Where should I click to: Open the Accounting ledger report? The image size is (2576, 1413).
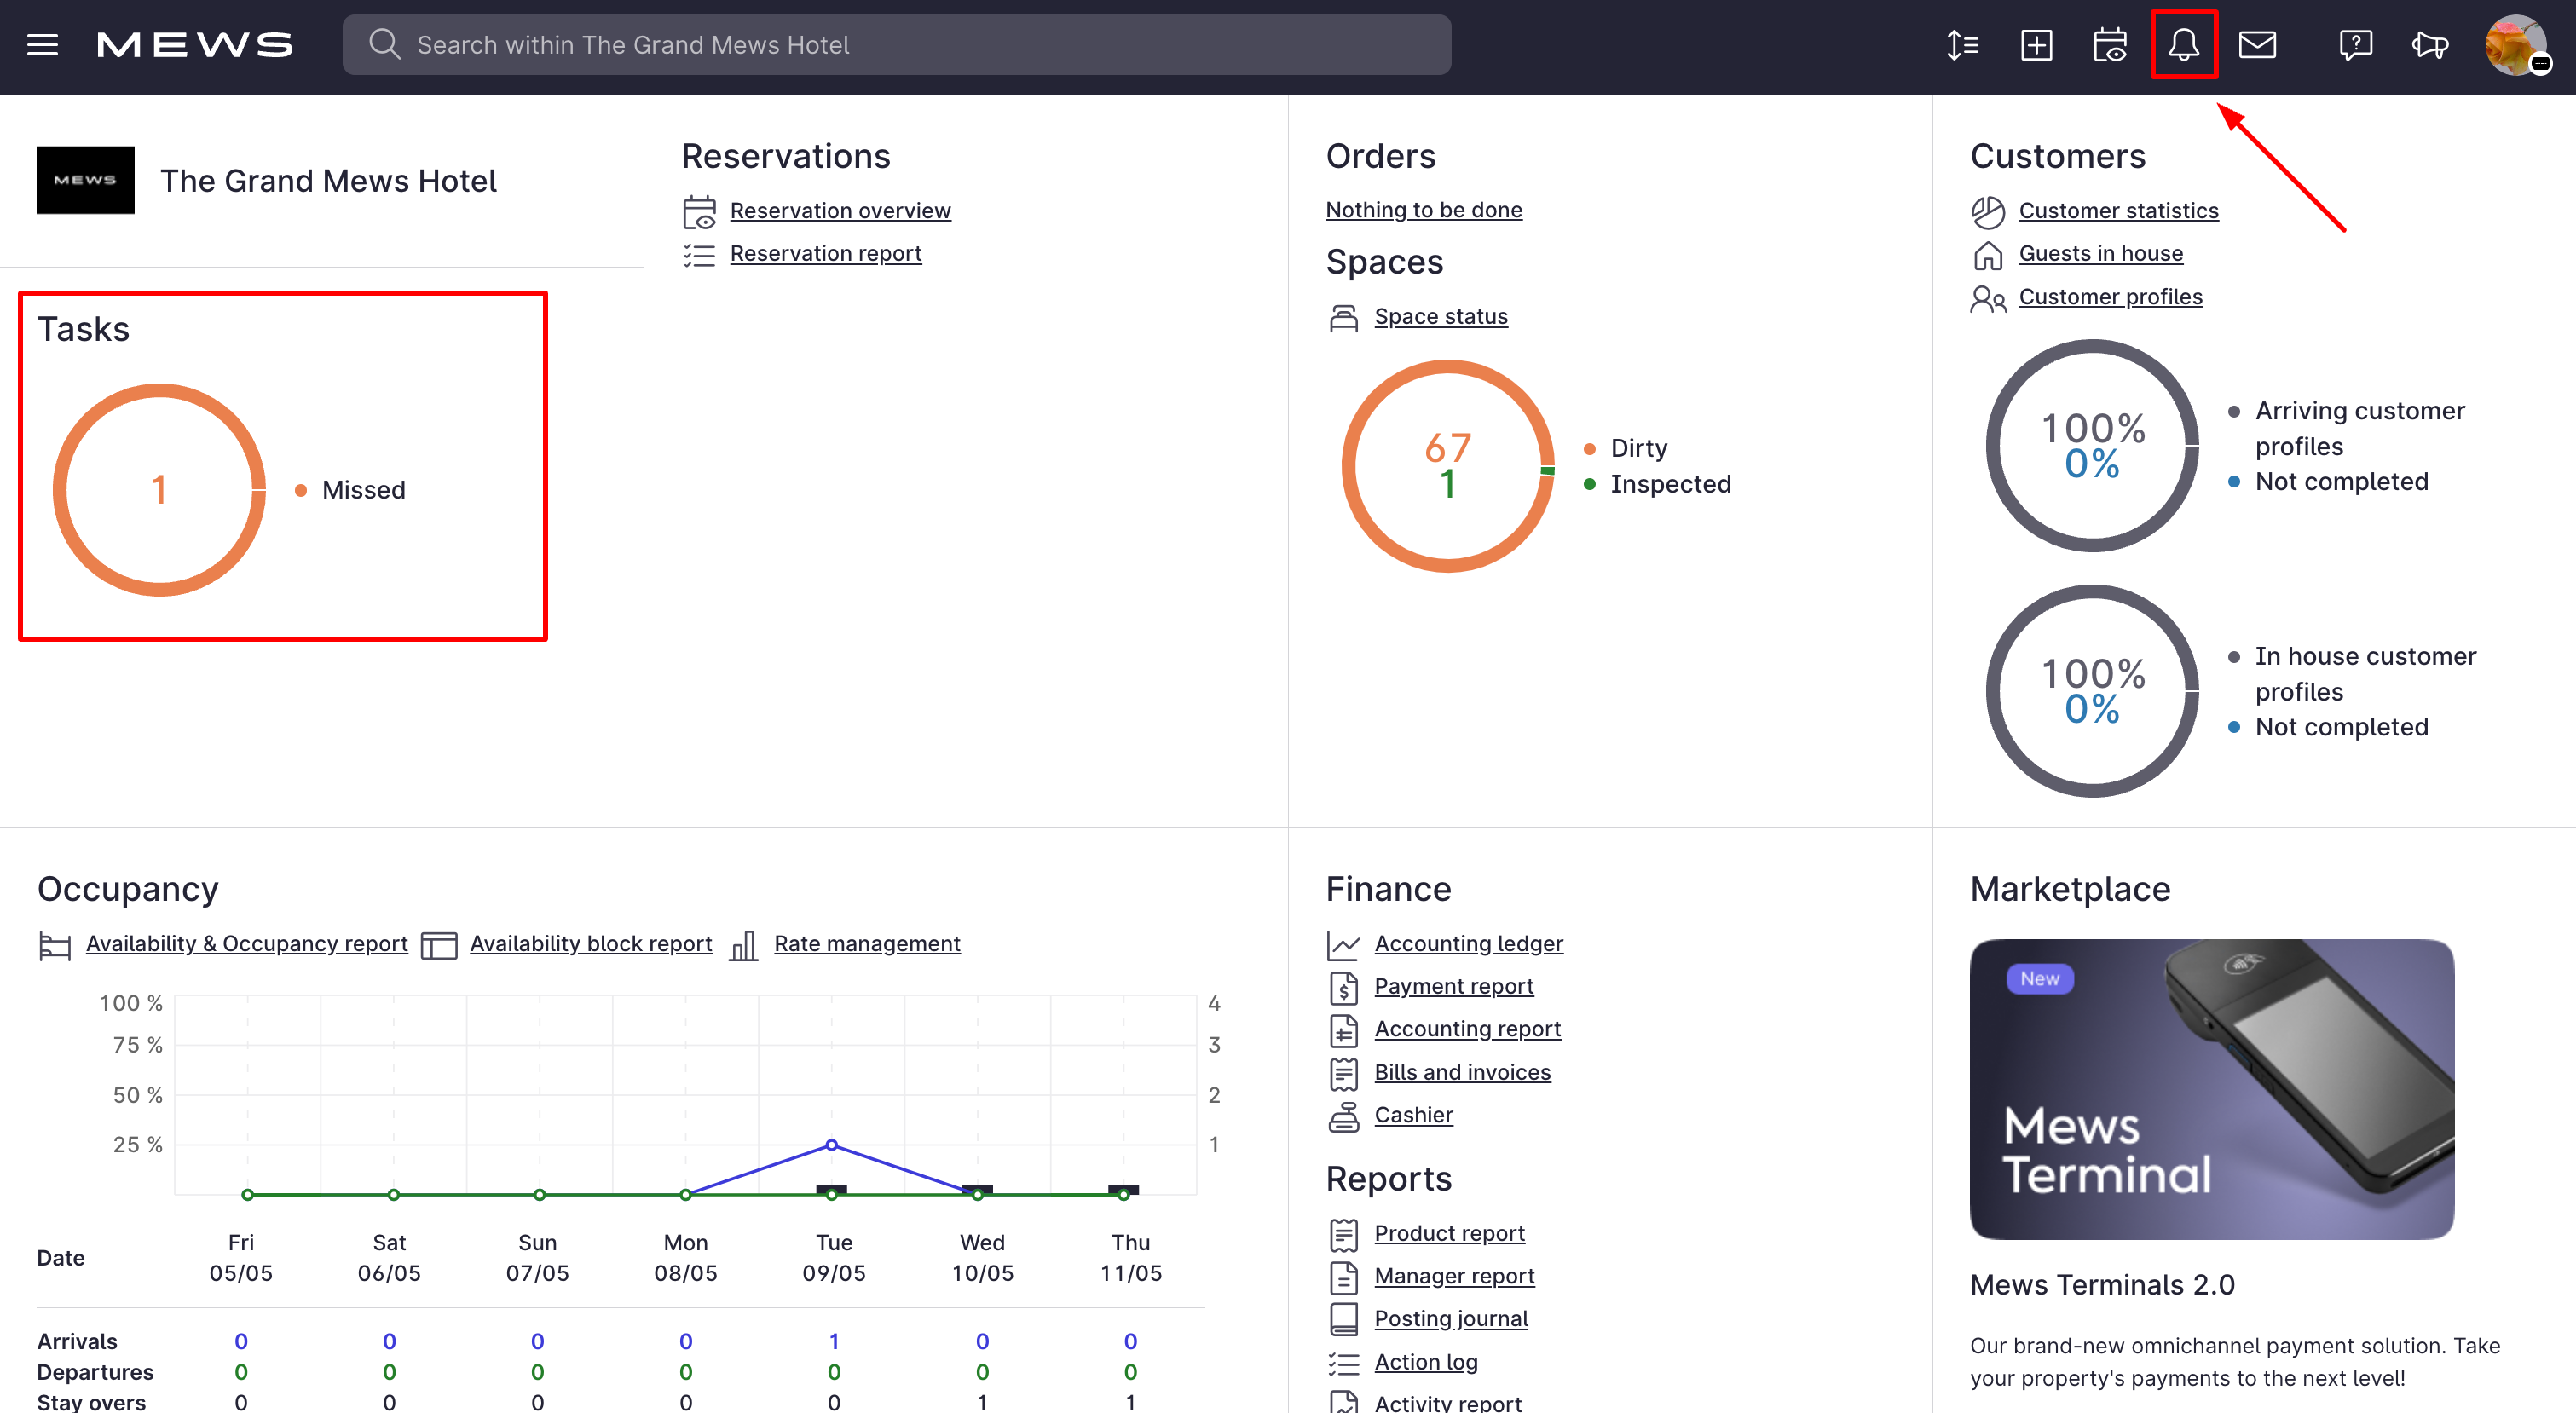[x=1469, y=943]
